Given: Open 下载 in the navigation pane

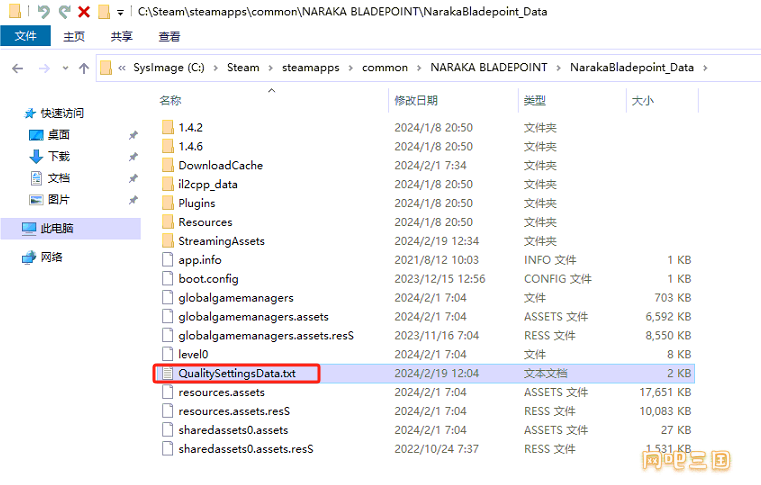Looking at the screenshot, I should 58,156.
